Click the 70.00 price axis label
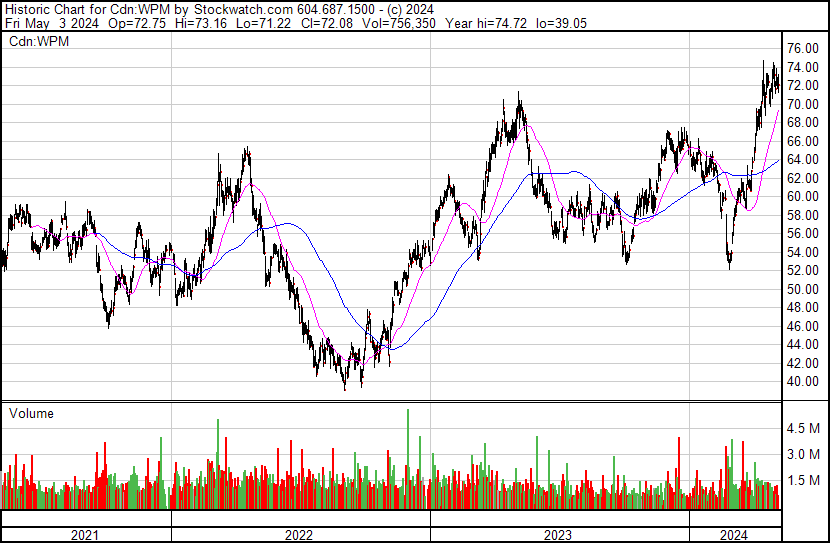The width and height of the screenshot is (830, 543). tap(803, 104)
